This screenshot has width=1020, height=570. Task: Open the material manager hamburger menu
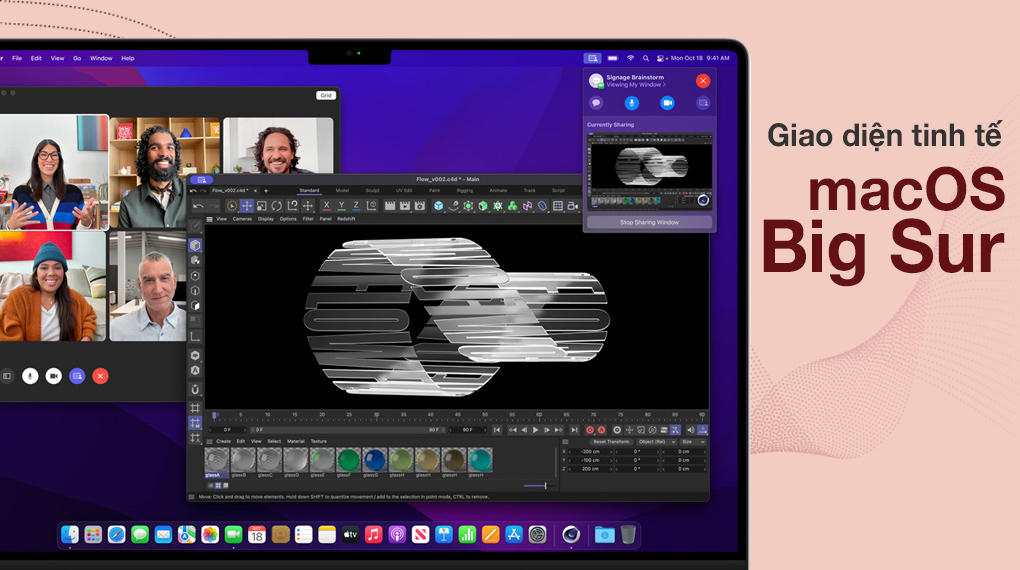tap(209, 441)
